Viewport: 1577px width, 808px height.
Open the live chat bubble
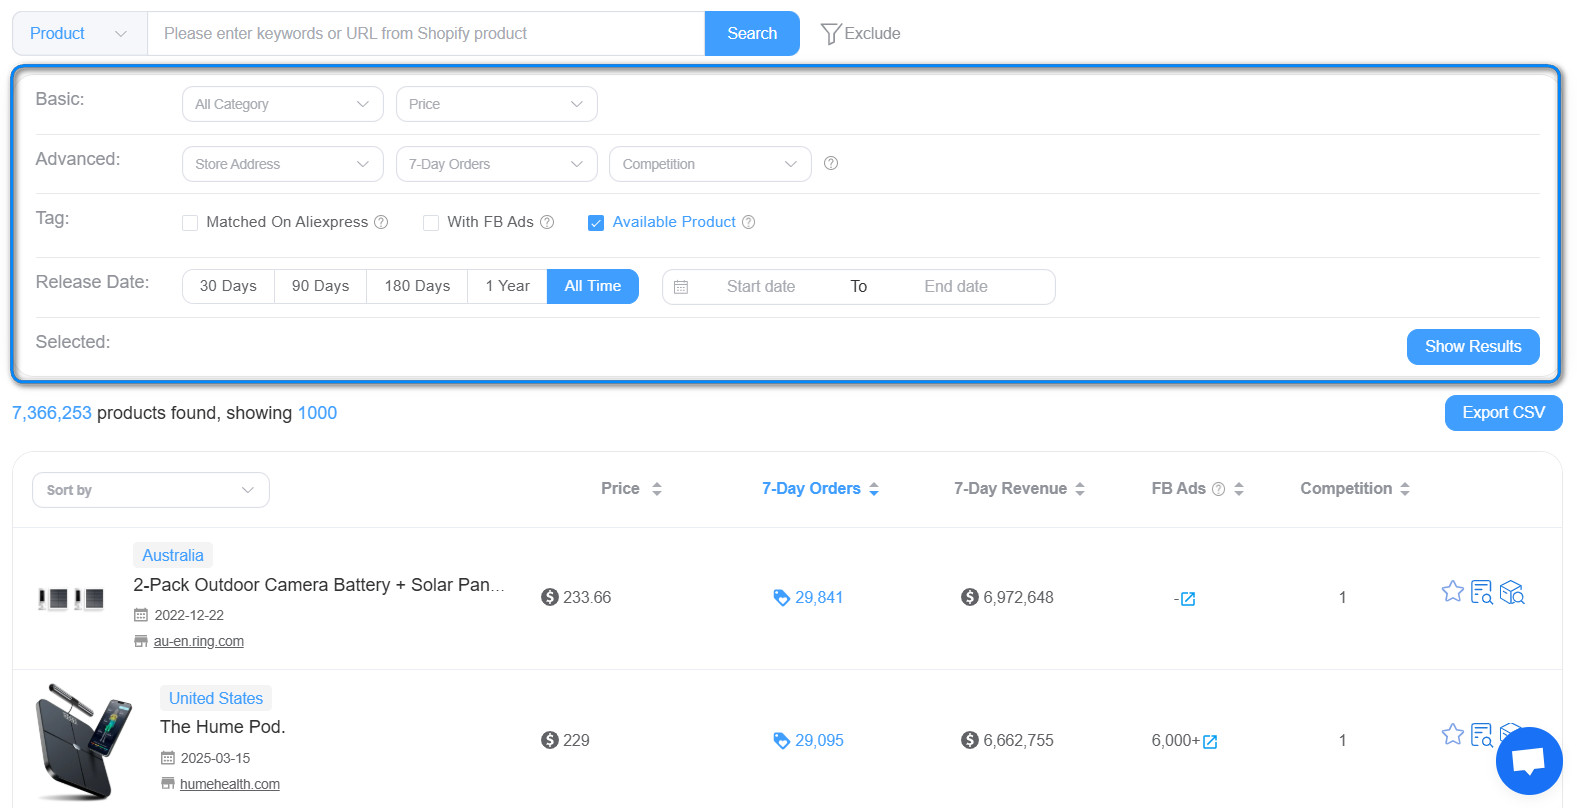click(1529, 761)
